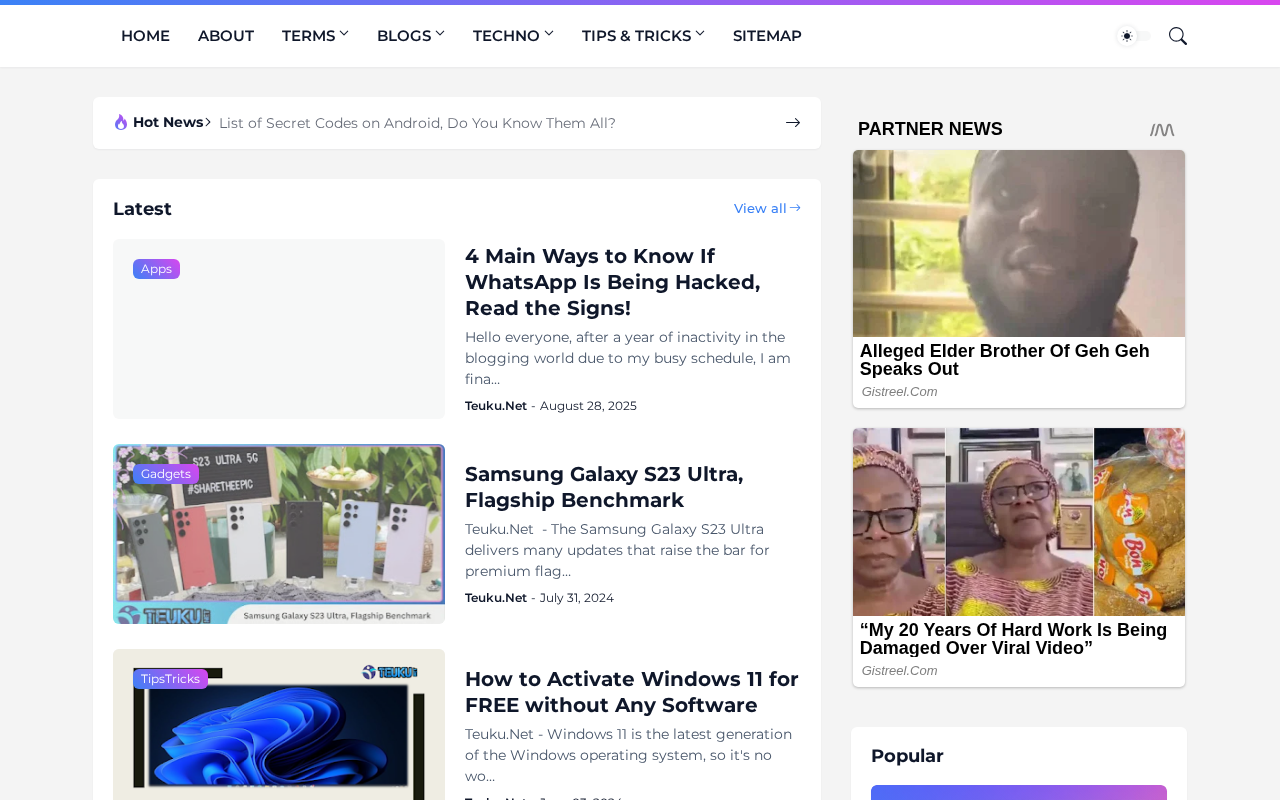Toggle the dark mode switch
Image resolution: width=1280 pixels, height=800 pixels.
tap(1133, 36)
